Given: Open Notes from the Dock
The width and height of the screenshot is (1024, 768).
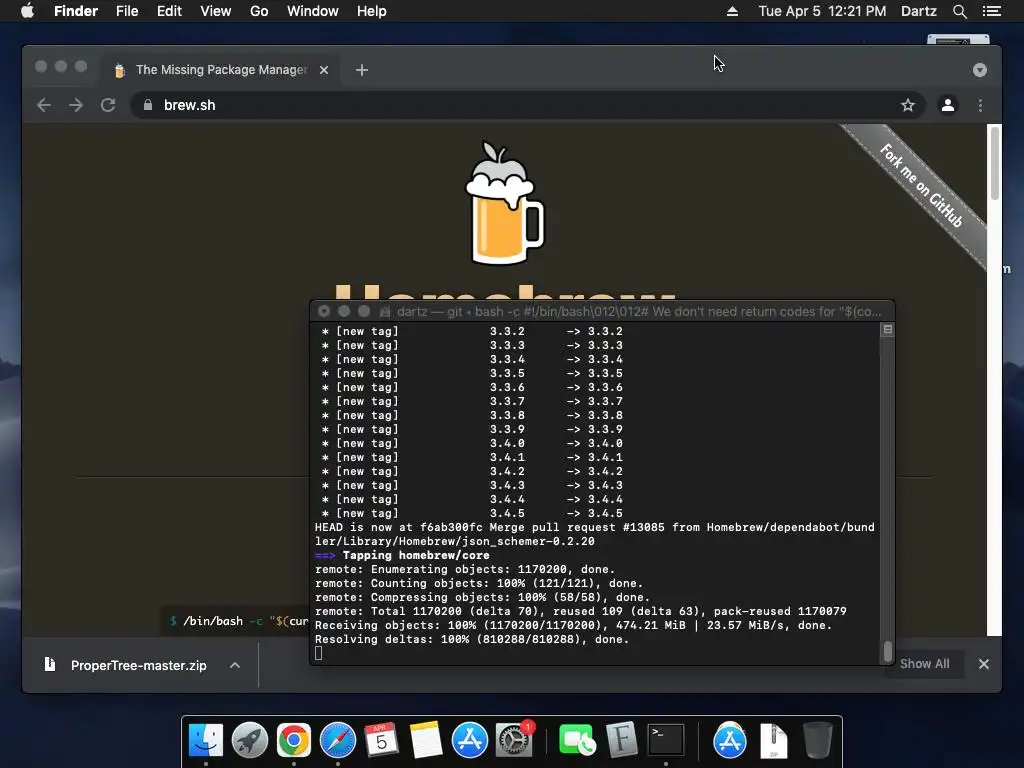Looking at the screenshot, I should pos(426,740).
